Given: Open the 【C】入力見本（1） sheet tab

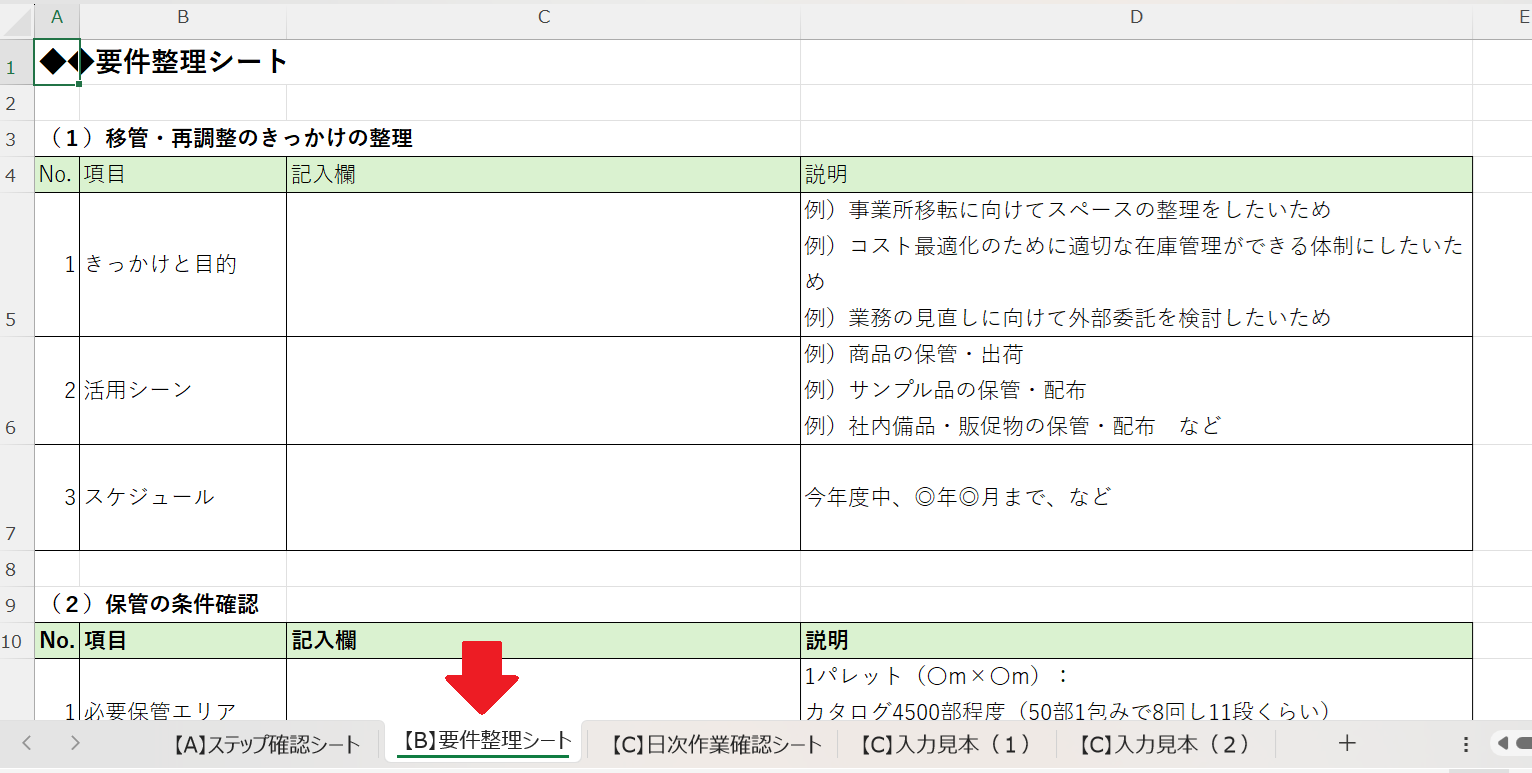Looking at the screenshot, I should pos(946,744).
